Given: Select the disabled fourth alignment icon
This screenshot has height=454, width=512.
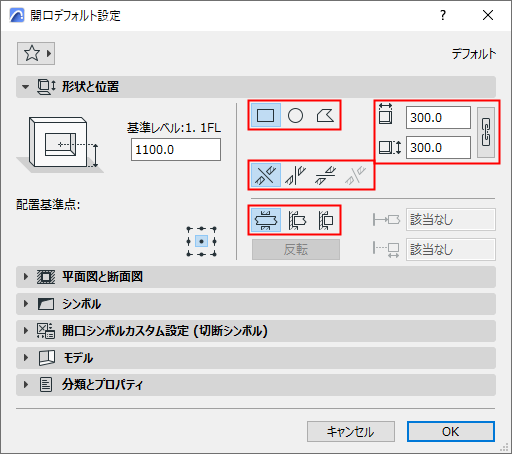Looking at the screenshot, I should (x=355, y=175).
